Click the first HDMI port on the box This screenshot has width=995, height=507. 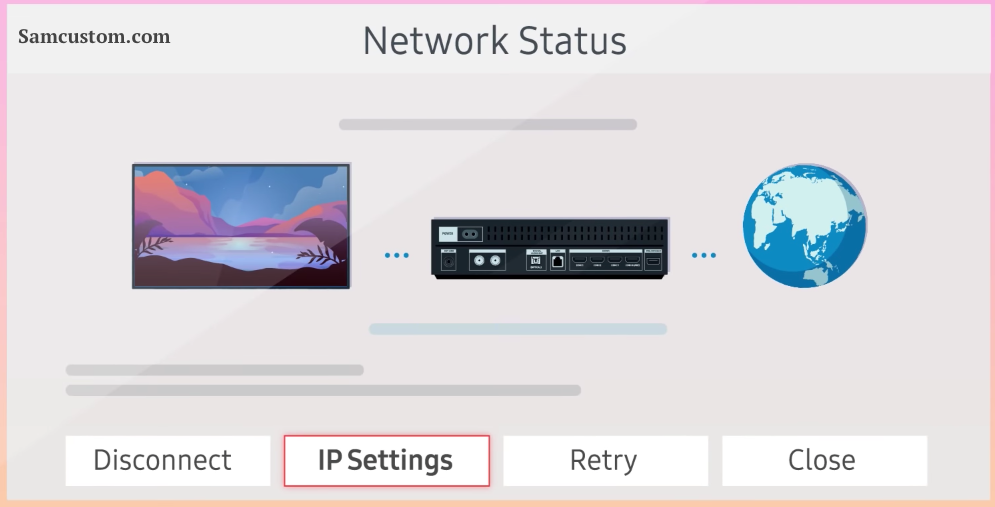point(579,260)
